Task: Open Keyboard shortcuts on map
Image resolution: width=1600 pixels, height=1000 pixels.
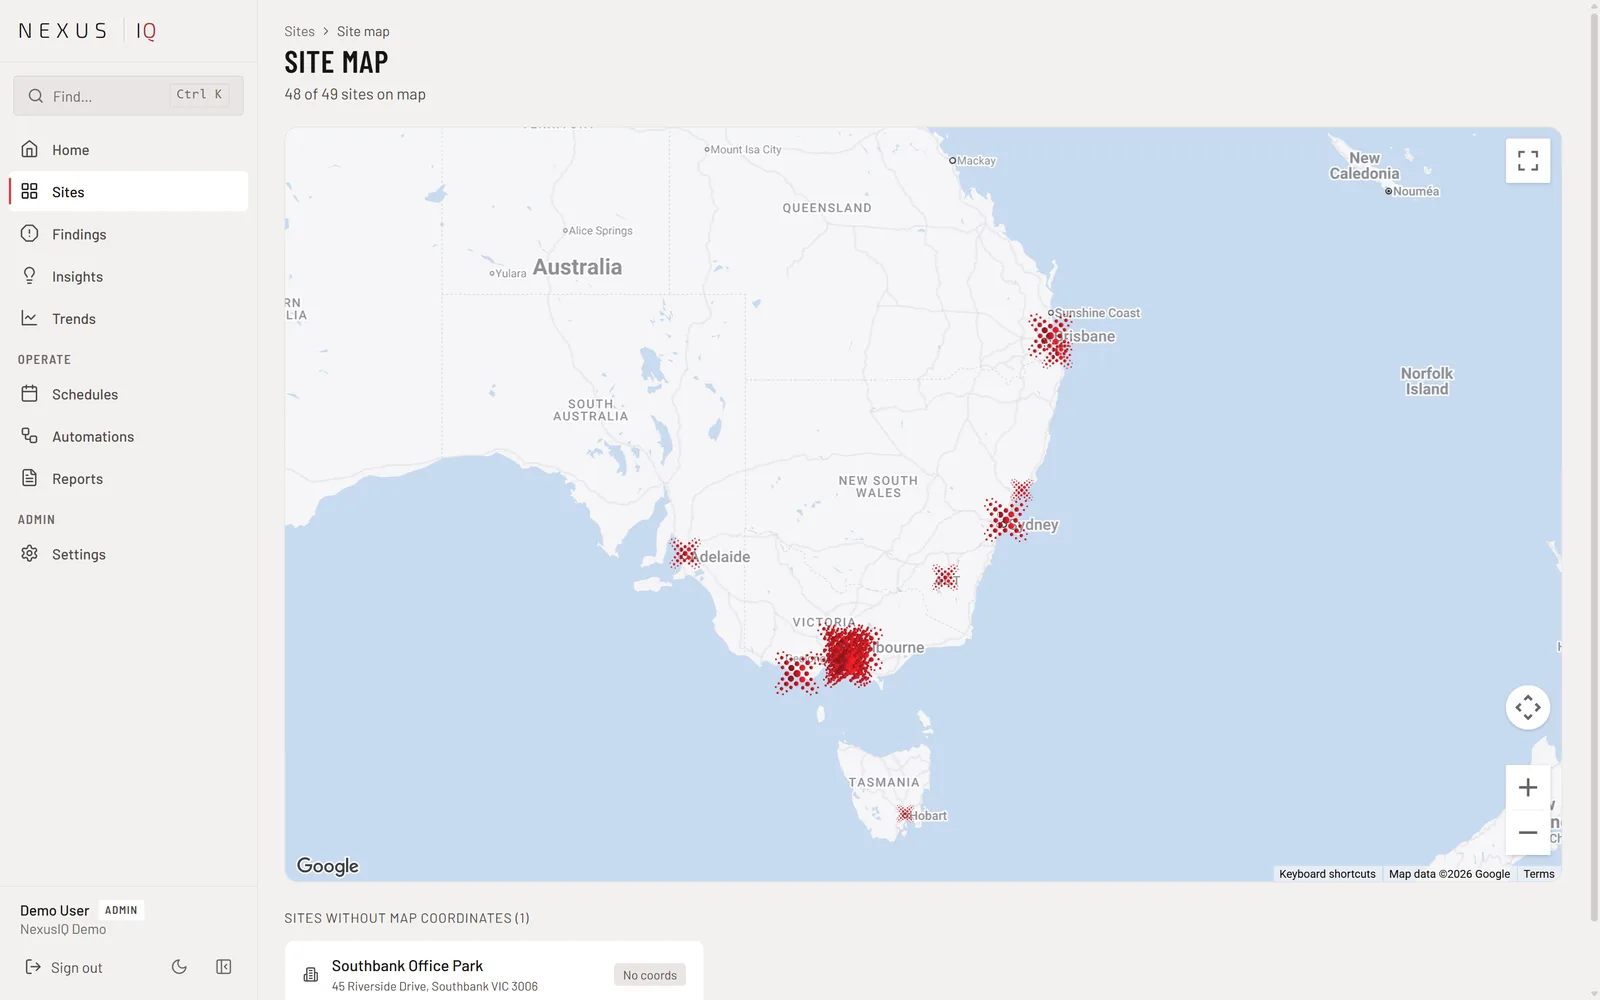Action: [1327, 874]
